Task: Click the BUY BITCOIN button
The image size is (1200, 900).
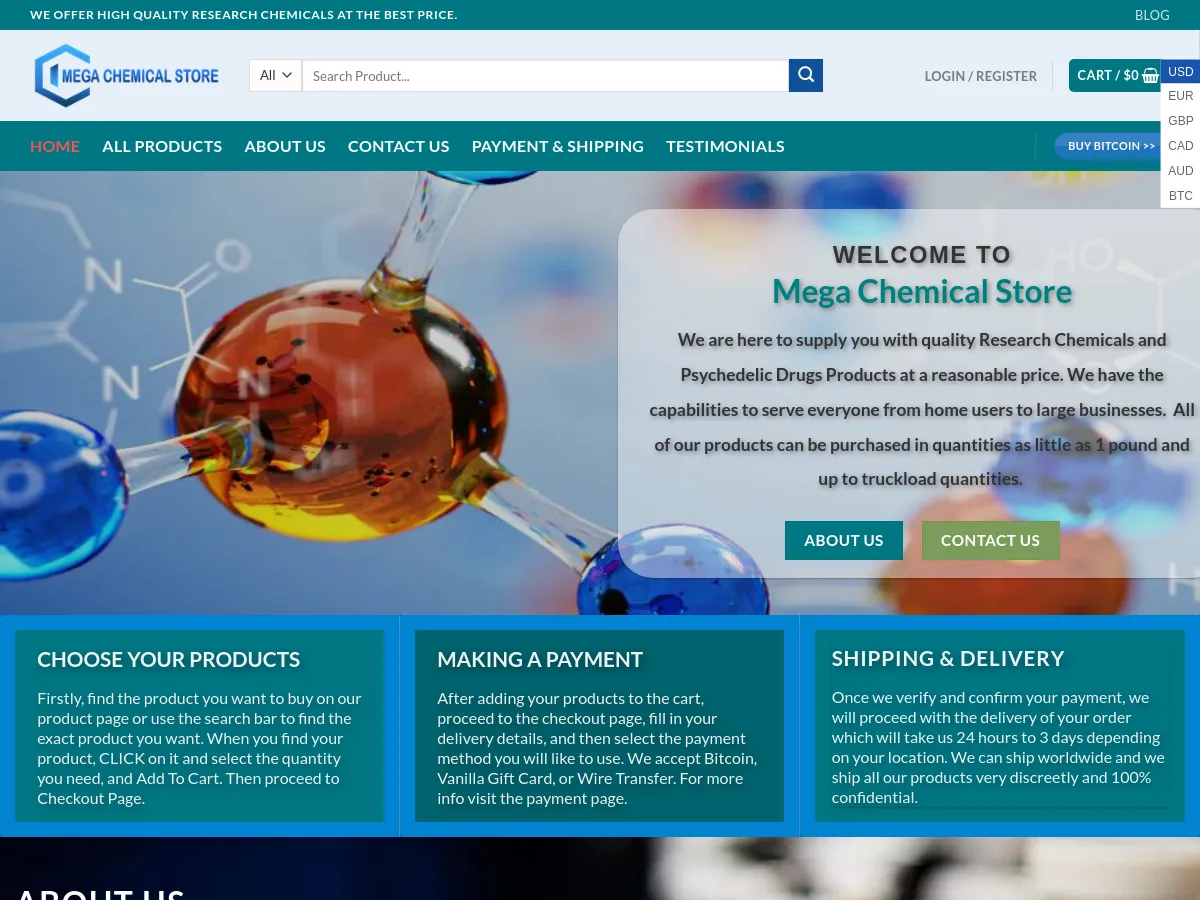Action: [x=1112, y=146]
